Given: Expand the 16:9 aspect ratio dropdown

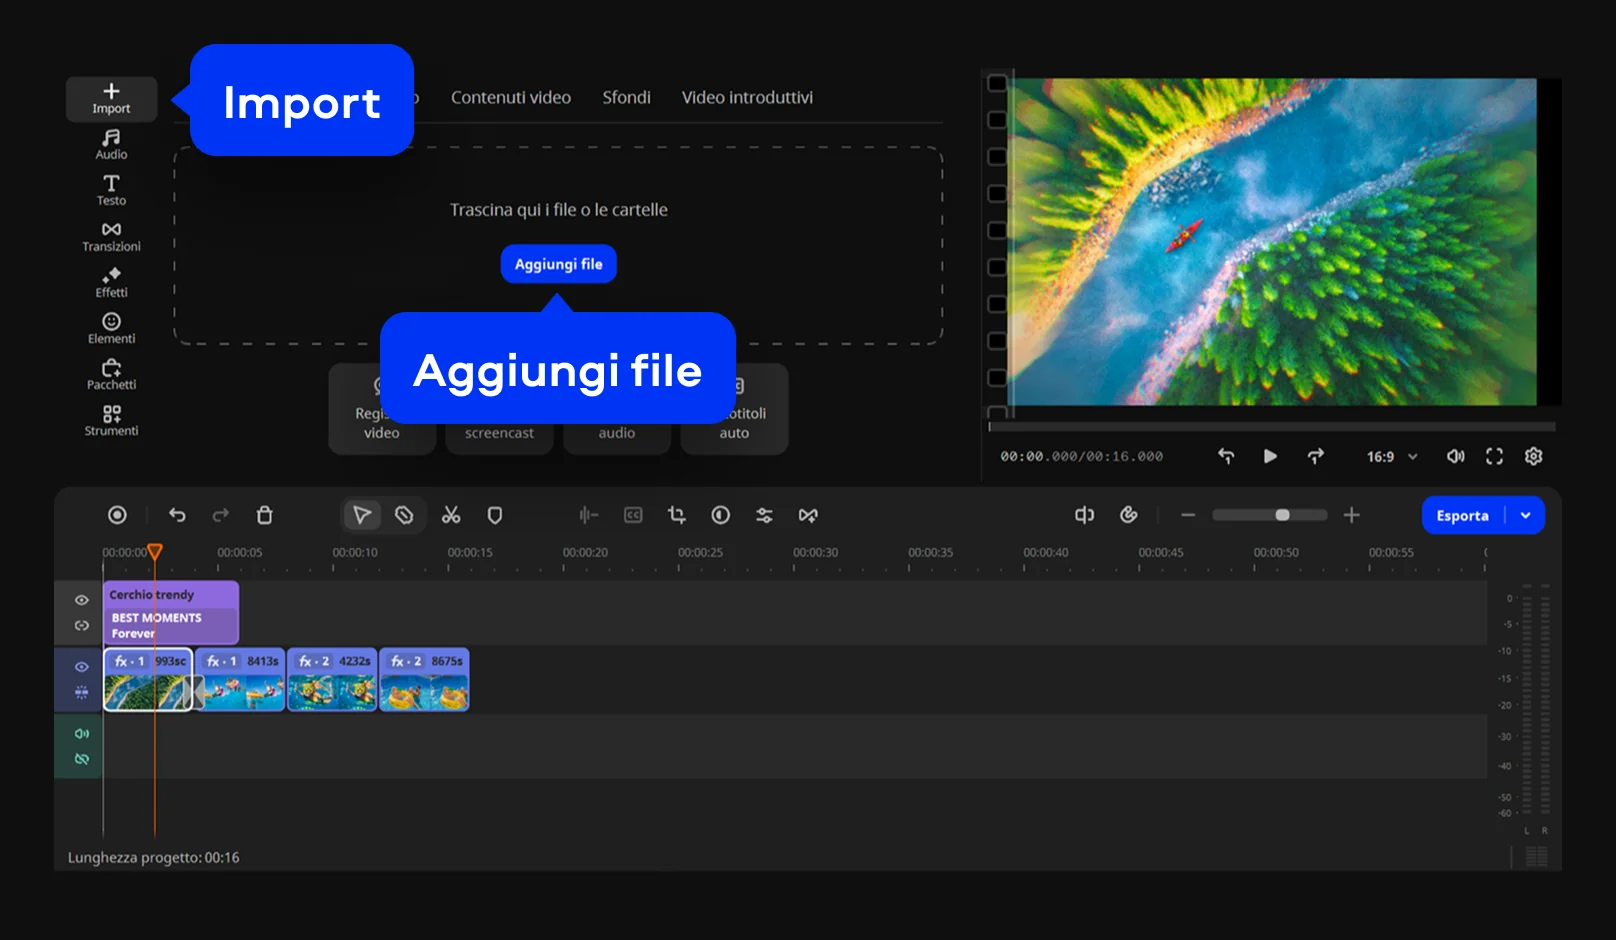Looking at the screenshot, I should tap(1392, 456).
